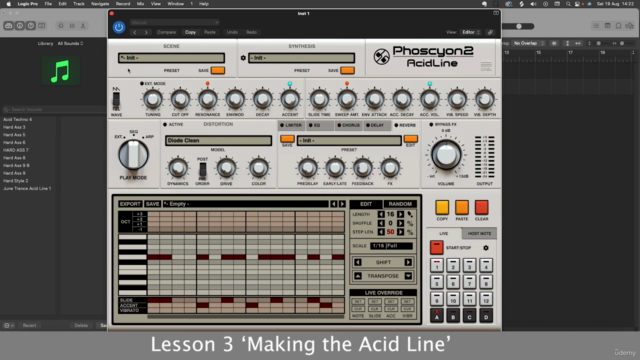This screenshot has width=640, height=360.
Task: Click the sequencer SAVE button
Action: click(153, 204)
